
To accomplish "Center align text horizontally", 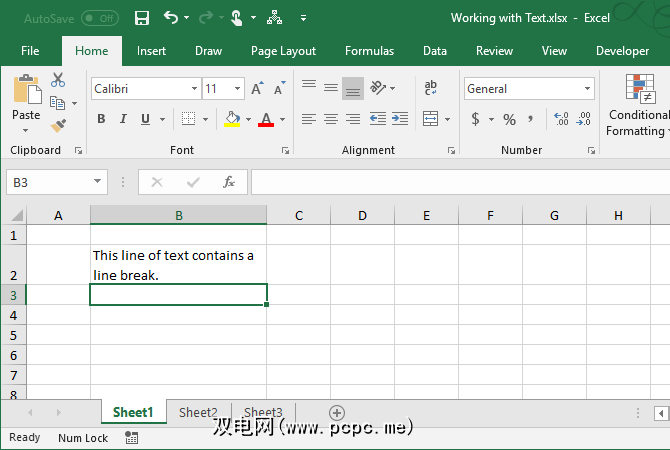I will [331, 119].
